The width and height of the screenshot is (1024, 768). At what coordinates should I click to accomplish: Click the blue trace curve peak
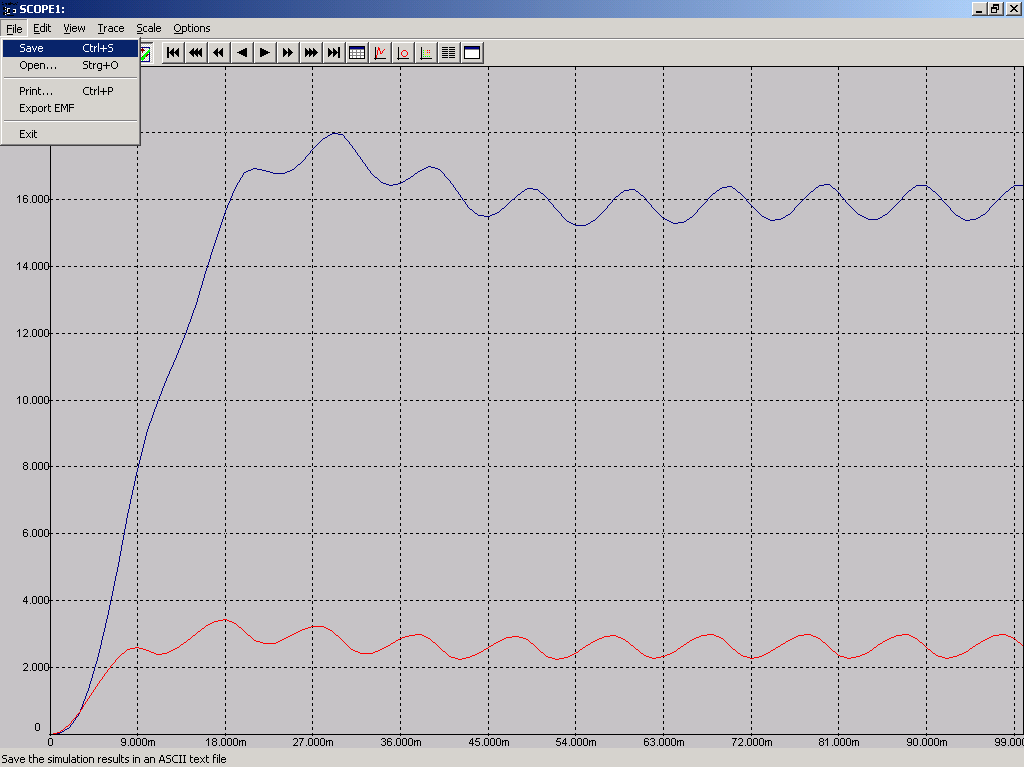(335, 133)
